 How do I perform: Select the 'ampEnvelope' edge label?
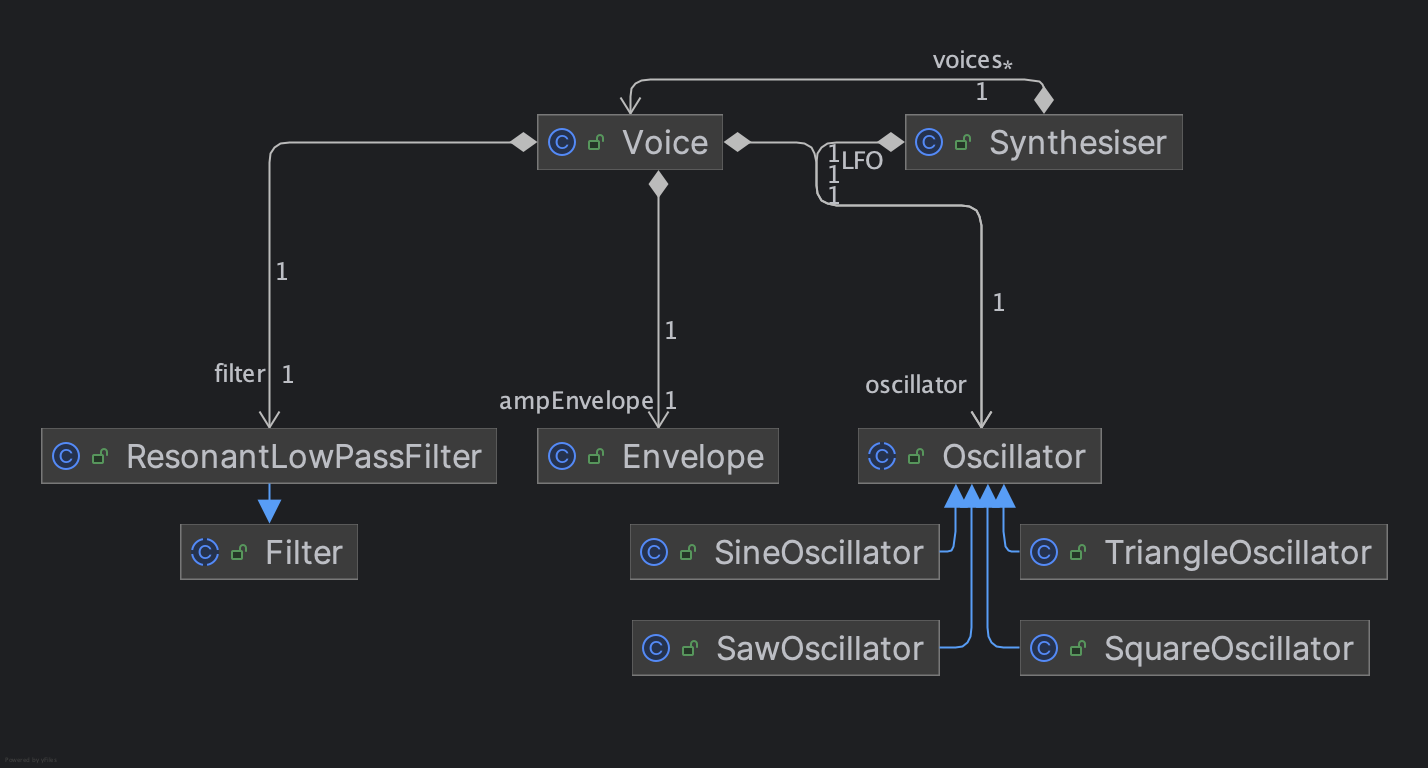(576, 401)
